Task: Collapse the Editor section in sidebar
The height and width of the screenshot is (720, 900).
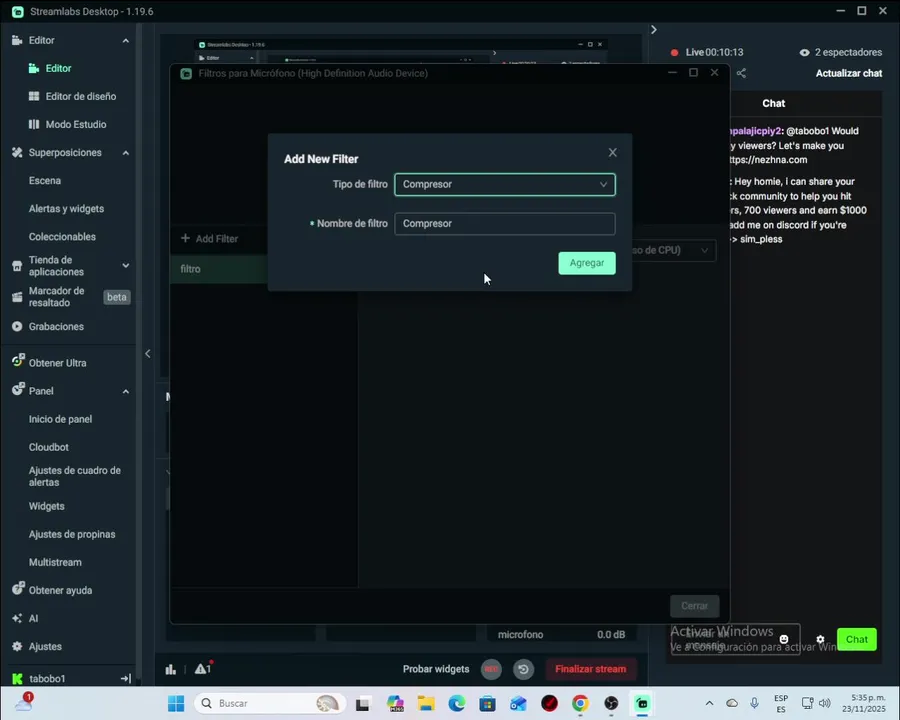Action: 126,41
